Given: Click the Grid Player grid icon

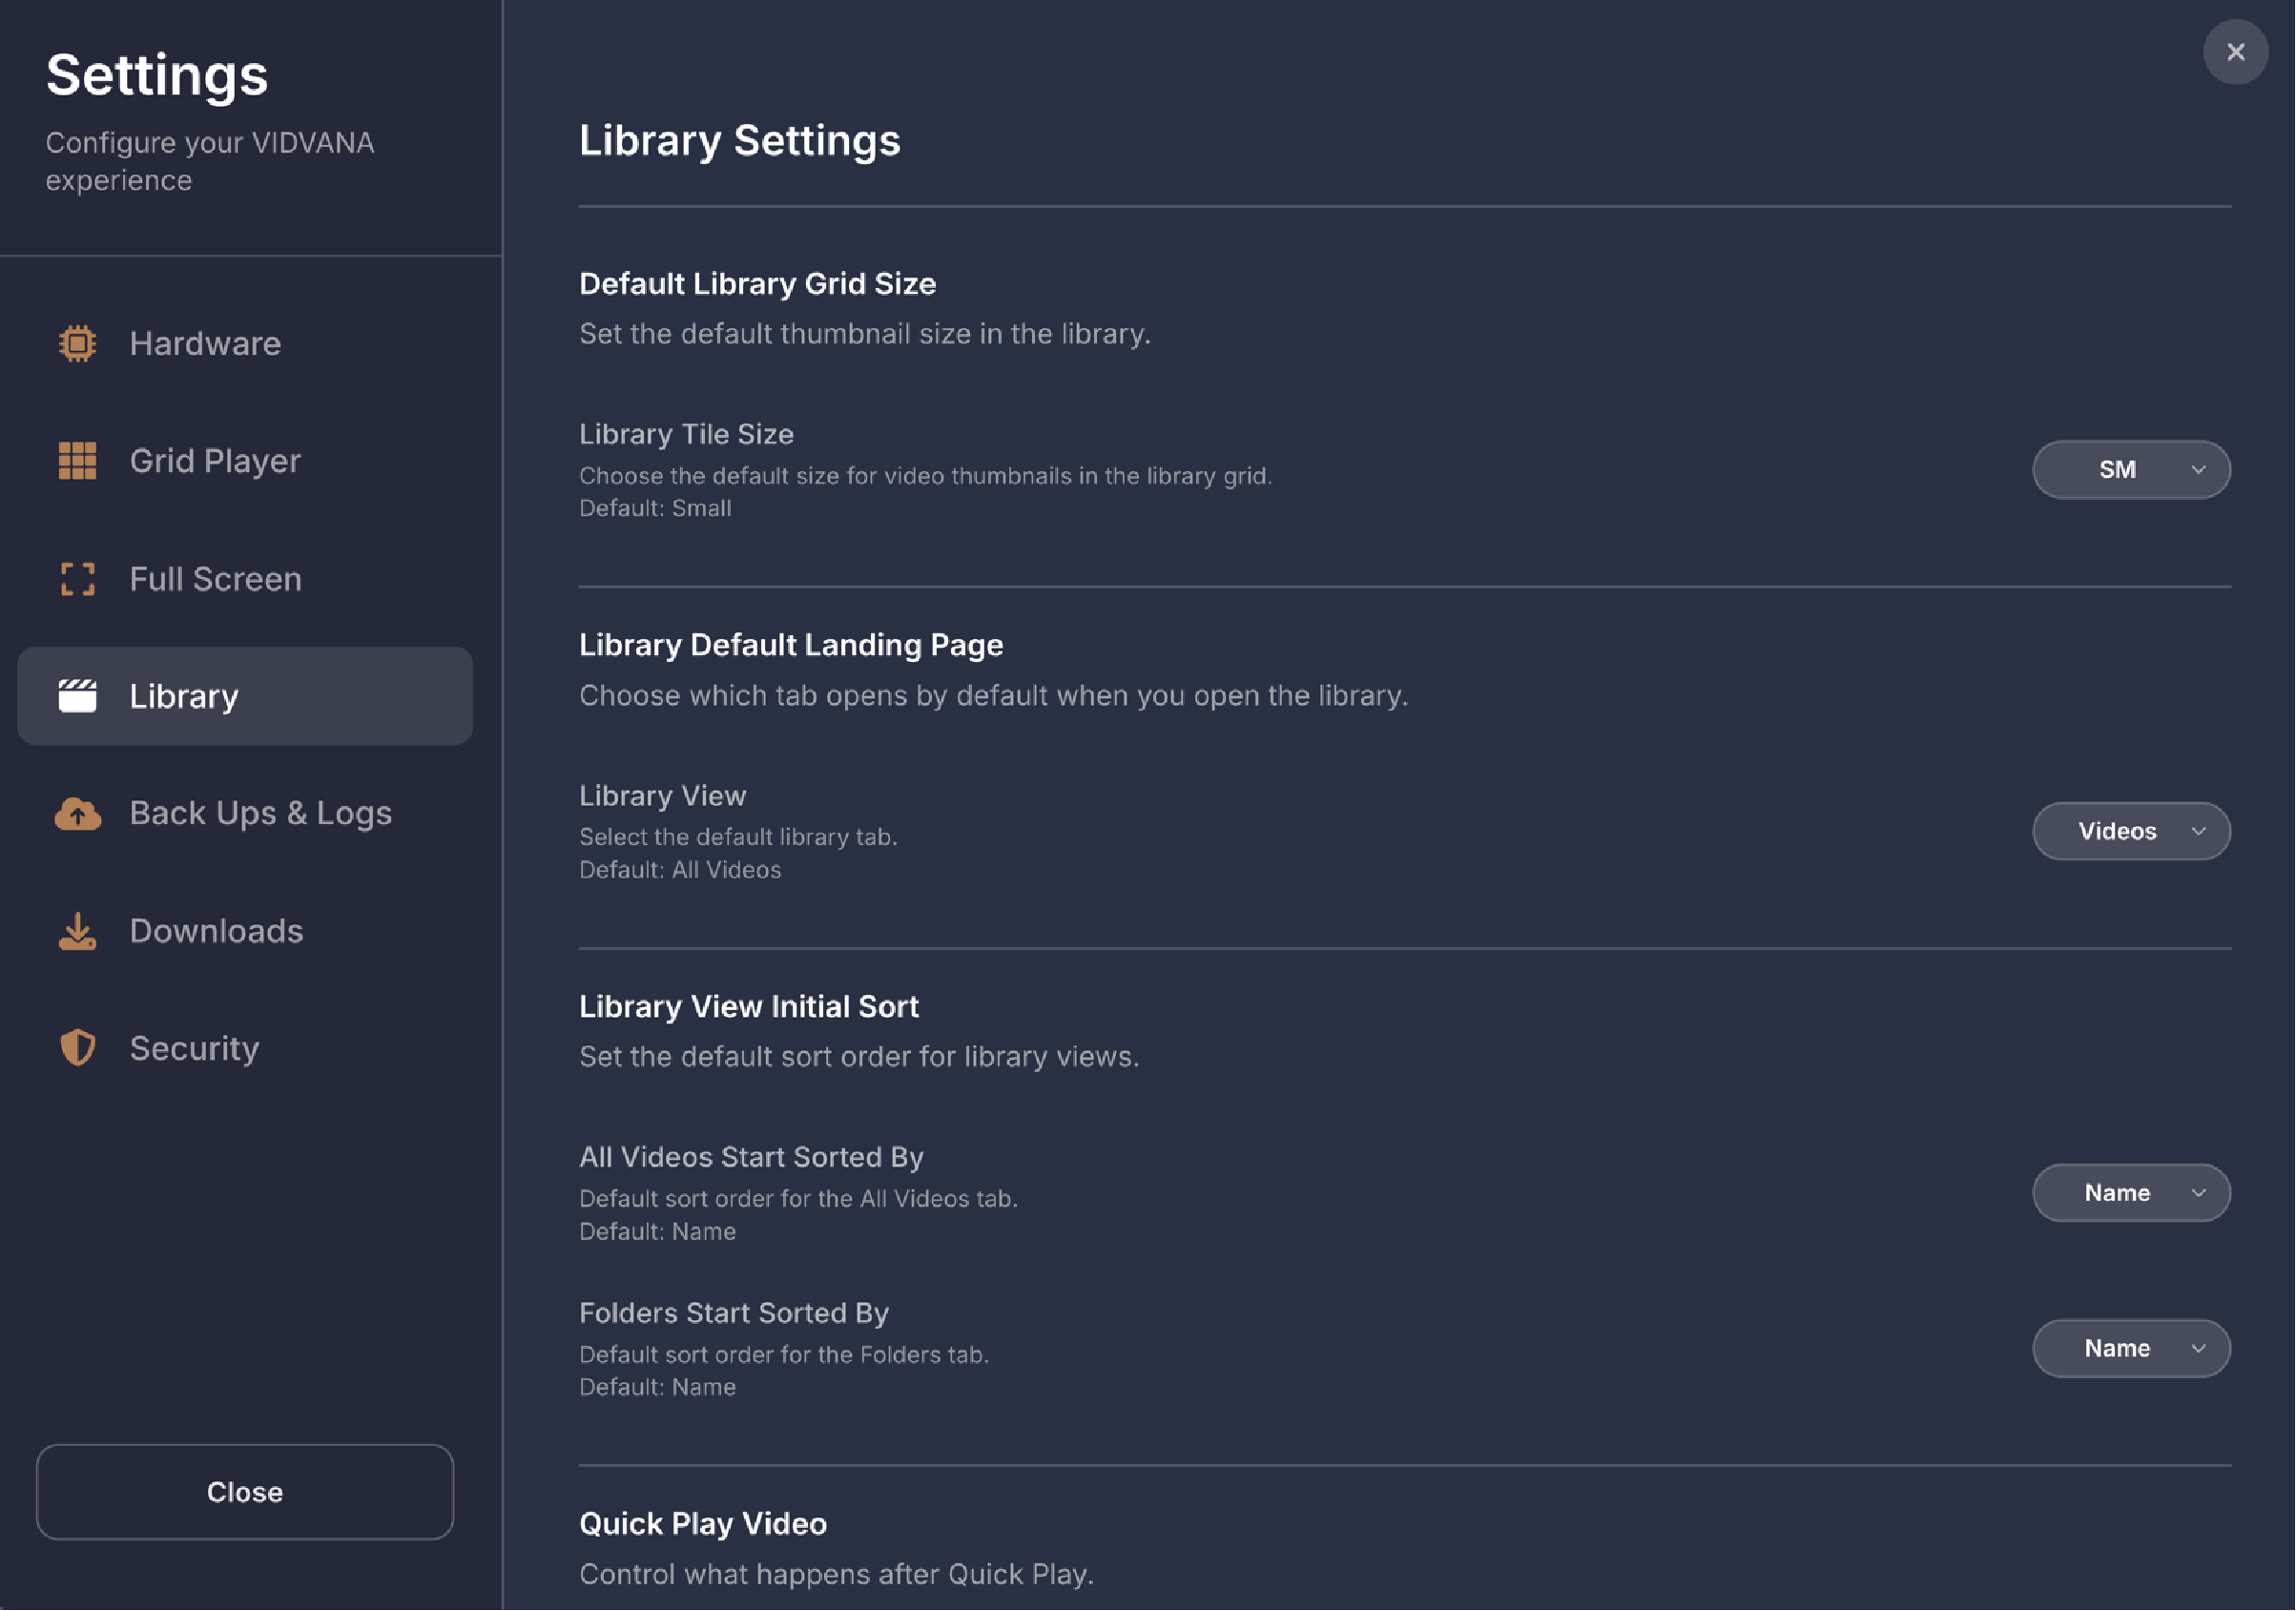Looking at the screenshot, I should pos(77,461).
